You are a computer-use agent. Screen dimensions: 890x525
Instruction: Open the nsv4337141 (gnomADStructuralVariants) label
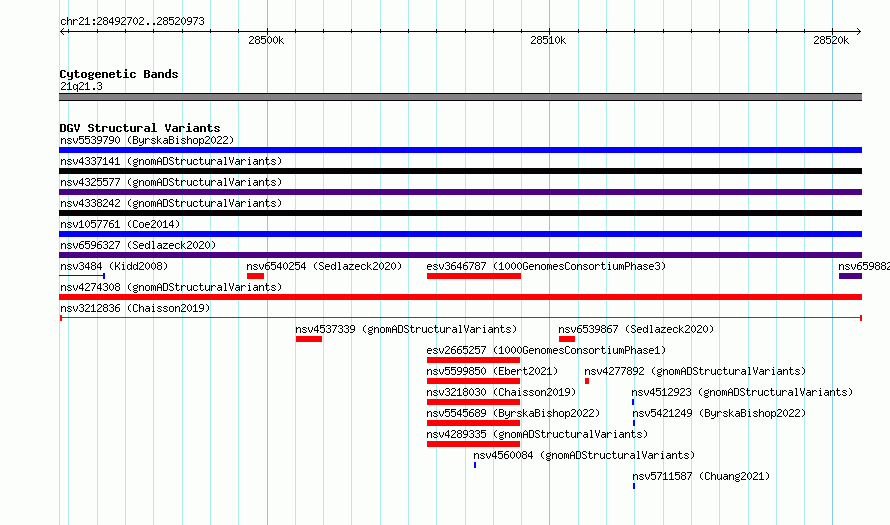tap(171, 161)
